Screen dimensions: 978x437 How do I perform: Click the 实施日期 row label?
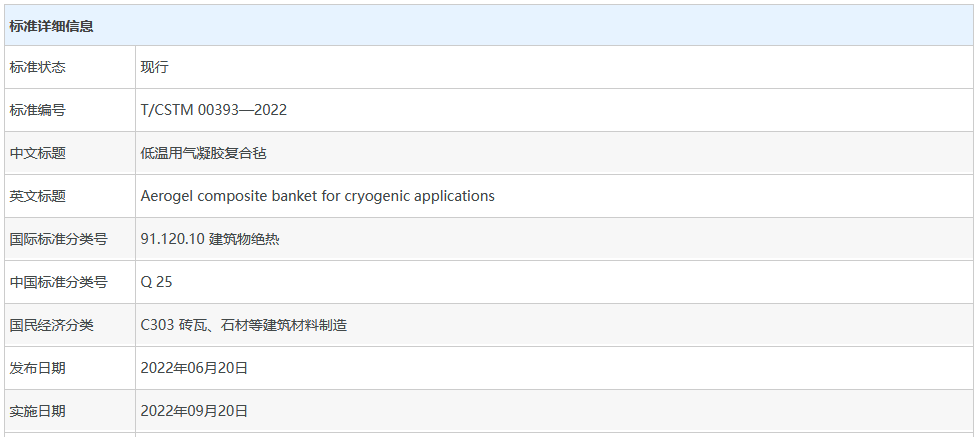38,411
